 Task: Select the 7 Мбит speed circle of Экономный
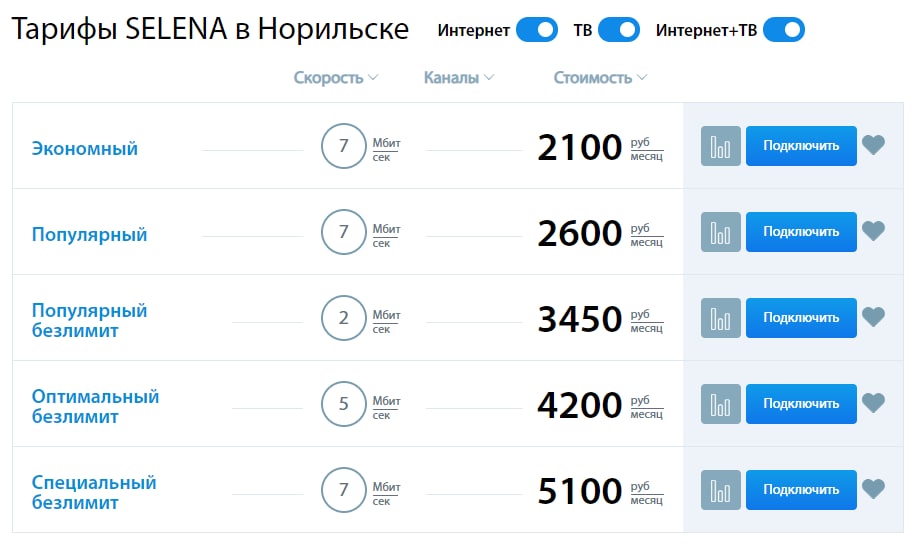pyautogui.click(x=344, y=146)
